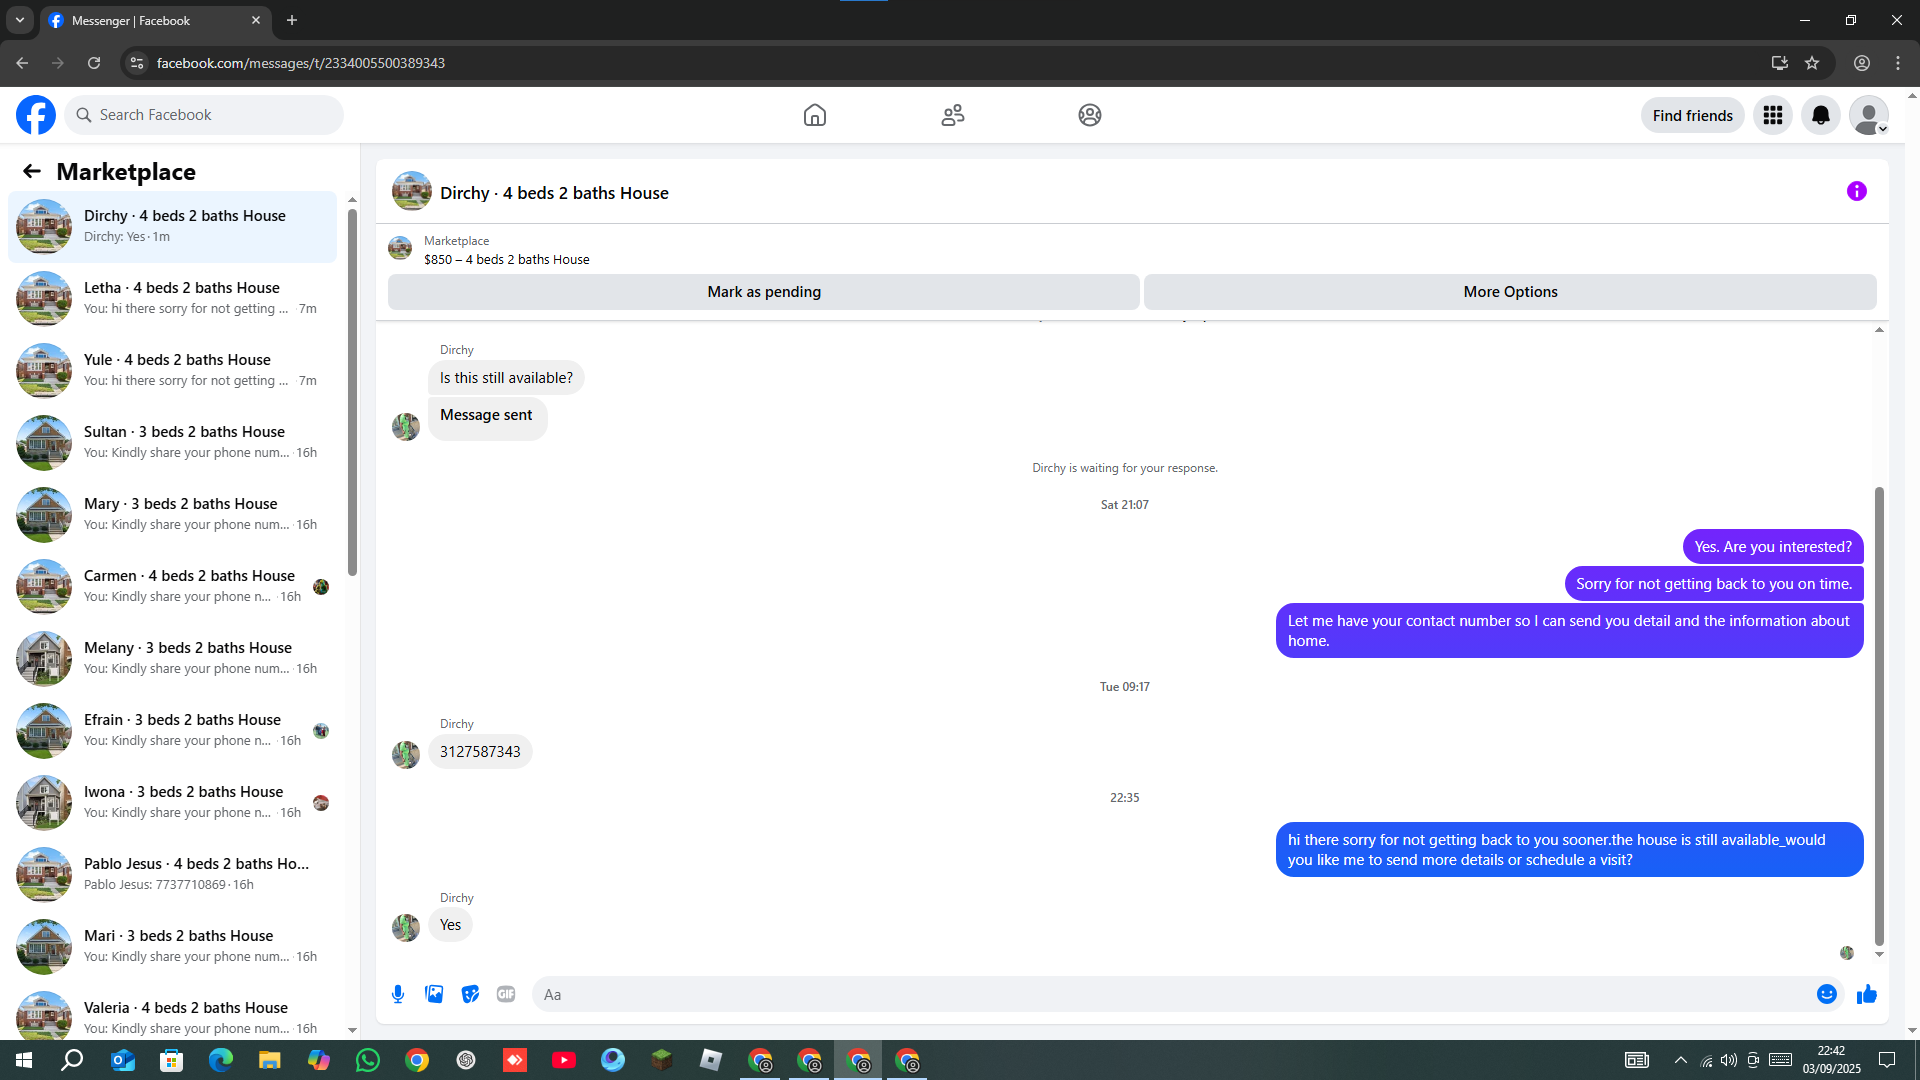Open the Chrome three-dot menu
Screen dimensions: 1920x1080
click(x=1898, y=63)
